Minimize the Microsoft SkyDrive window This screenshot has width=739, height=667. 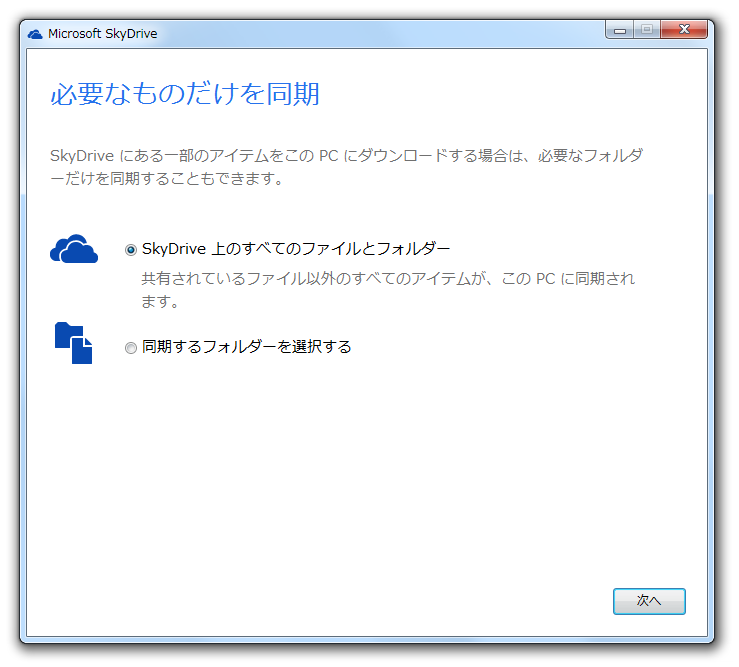pos(620,30)
